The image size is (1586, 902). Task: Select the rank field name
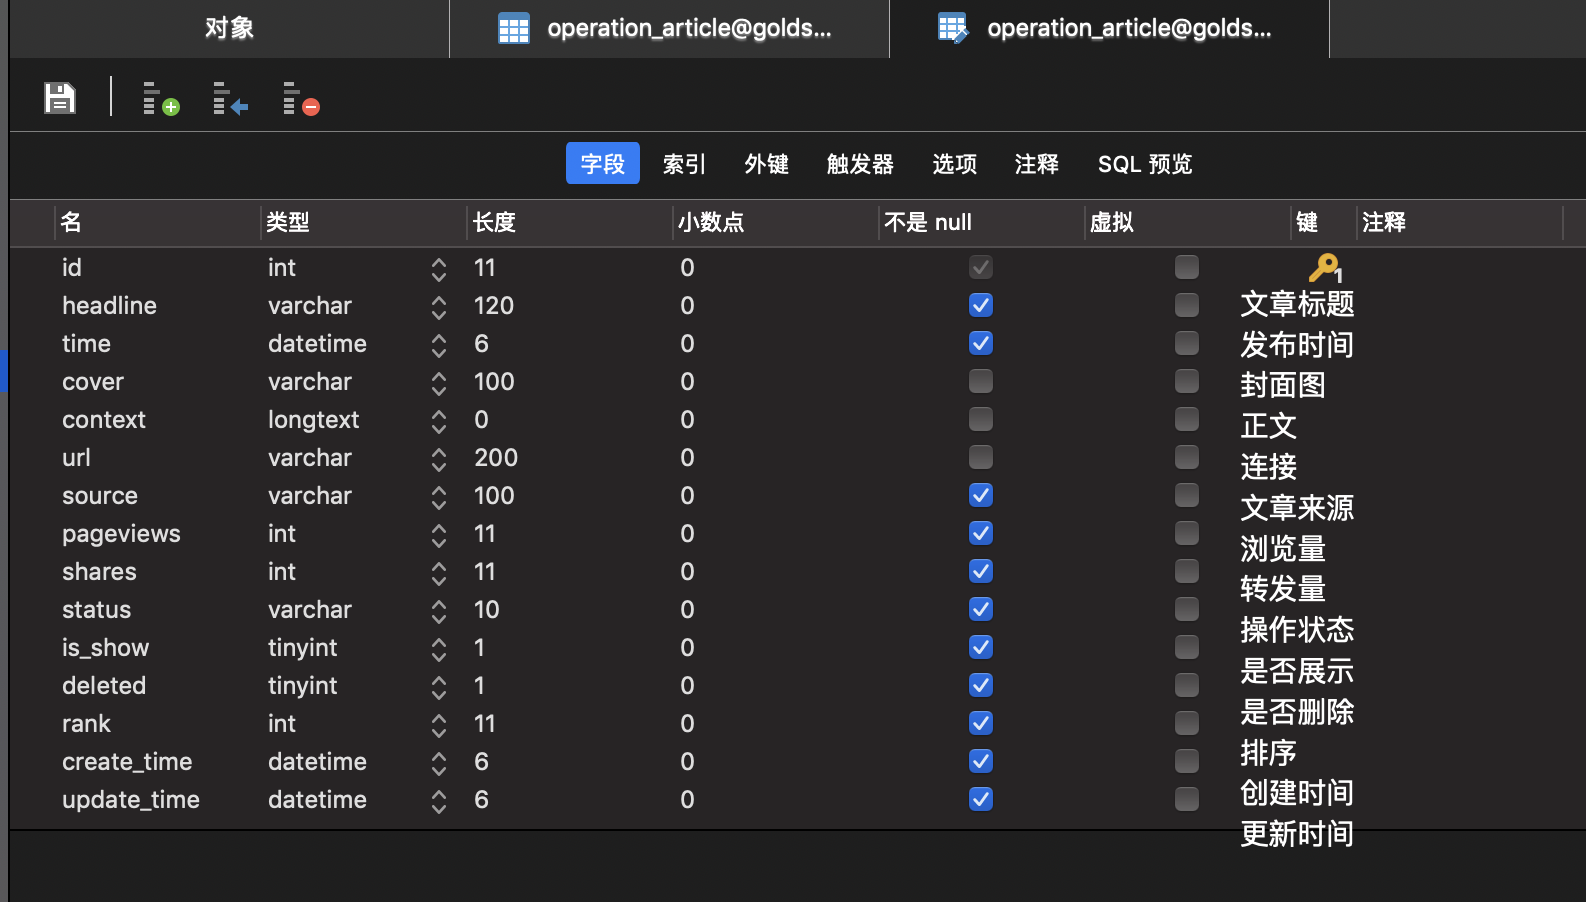click(x=86, y=723)
